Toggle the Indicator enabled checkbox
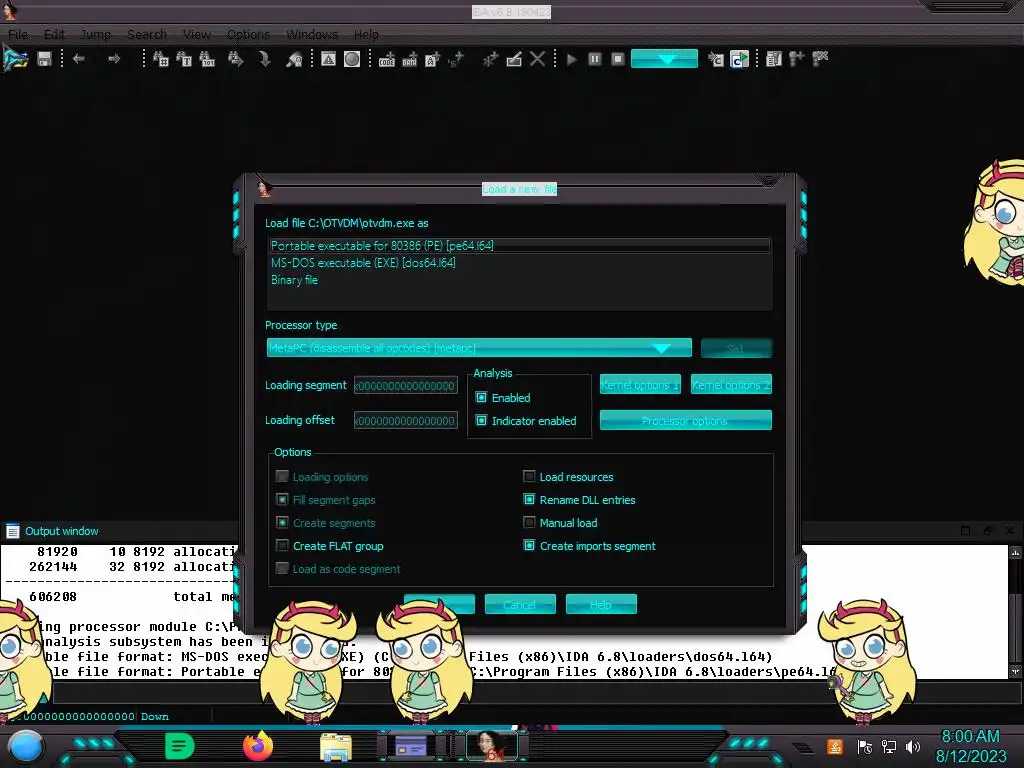 (481, 421)
